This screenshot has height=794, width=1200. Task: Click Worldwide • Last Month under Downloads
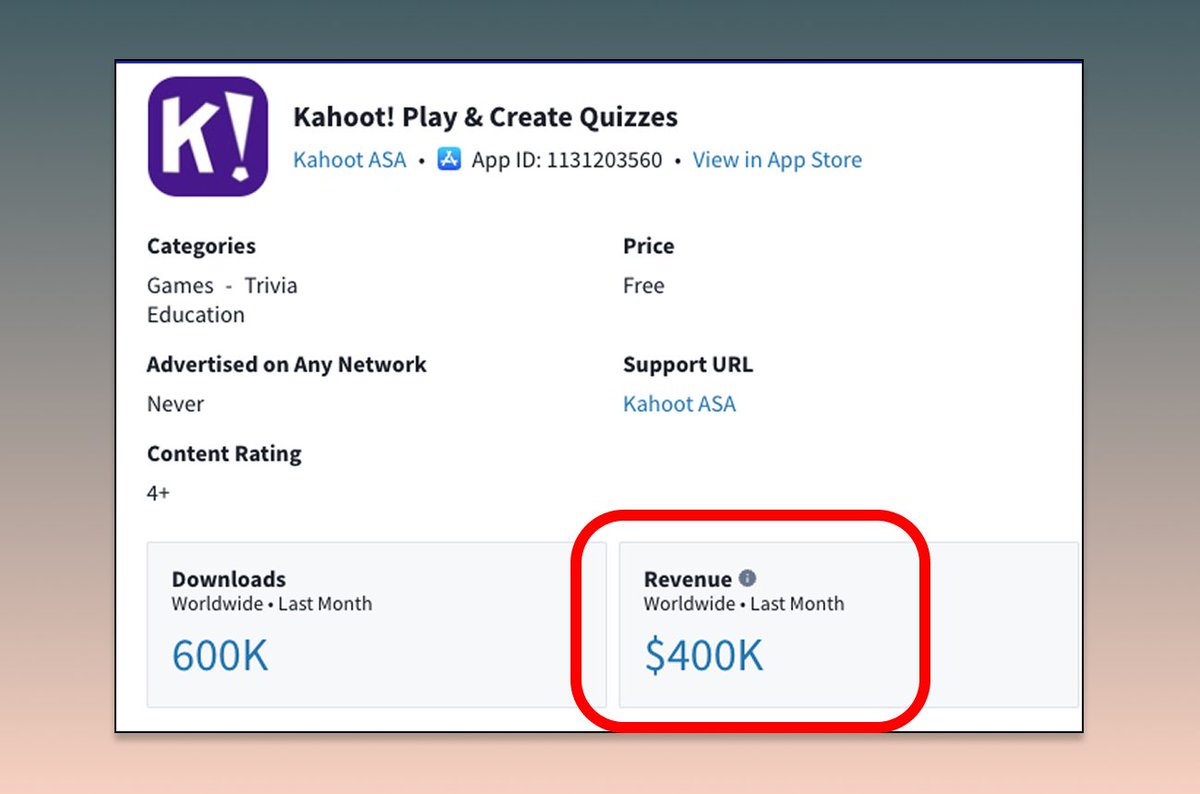point(272,604)
